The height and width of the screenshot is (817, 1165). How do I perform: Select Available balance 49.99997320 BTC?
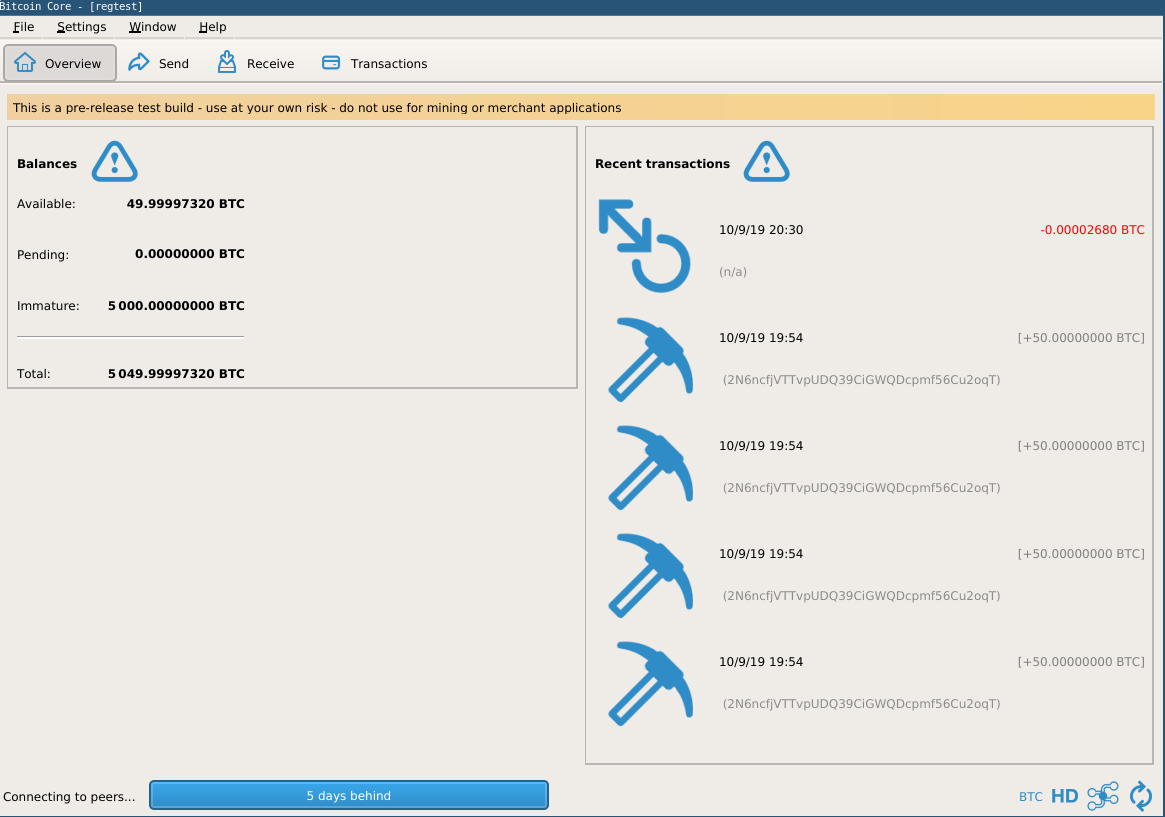[186, 204]
